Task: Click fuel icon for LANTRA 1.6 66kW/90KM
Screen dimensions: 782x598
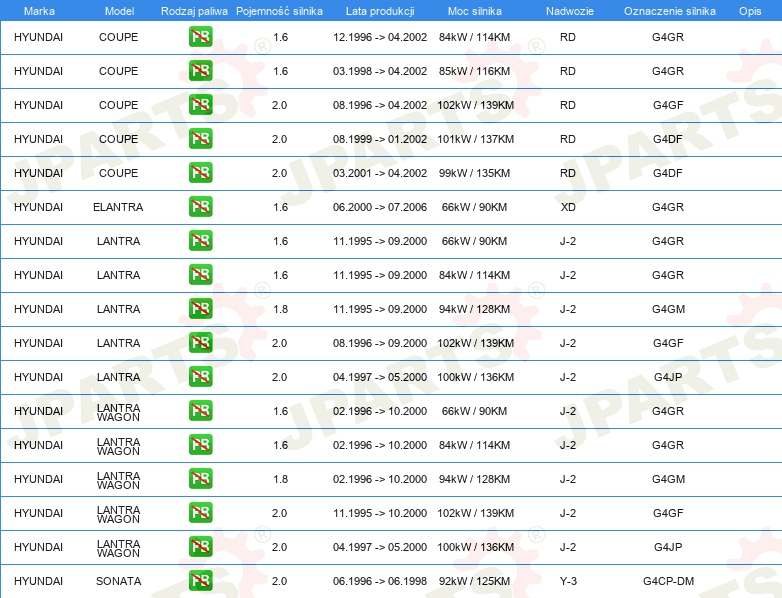Action: coord(200,240)
